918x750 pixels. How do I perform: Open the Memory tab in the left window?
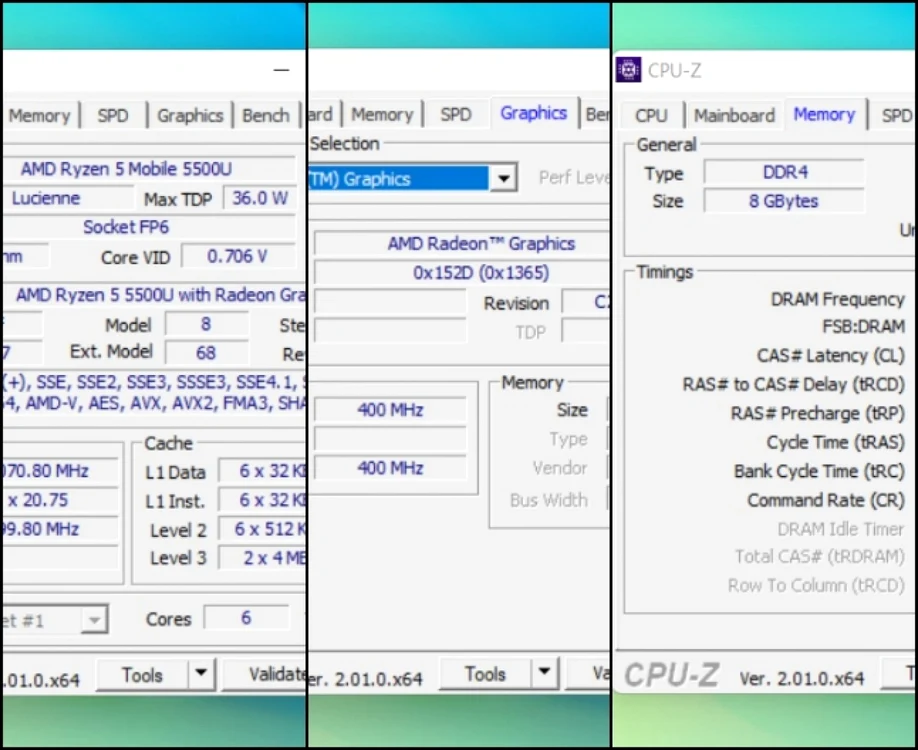40,115
